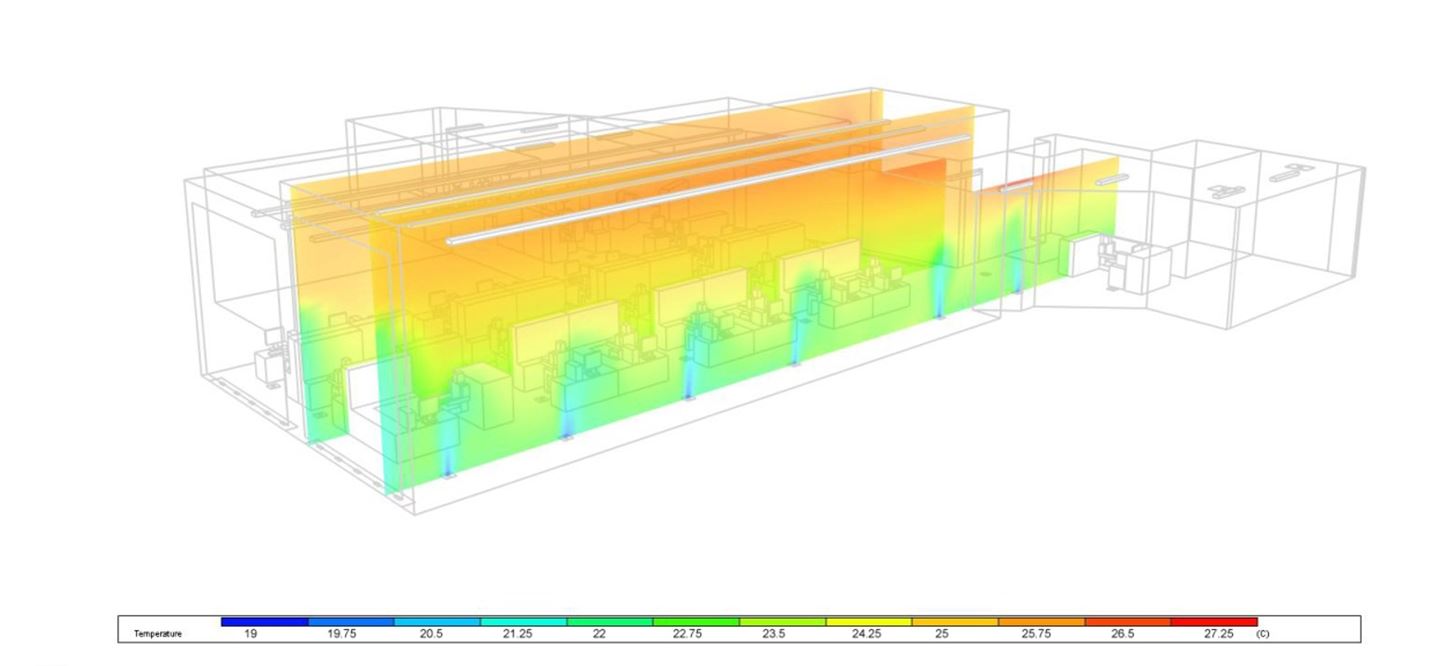Click the yellow 24.25 legend swatch
Image resolution: width=1448 pixels, height=666 pixels.
click(868, 622)
